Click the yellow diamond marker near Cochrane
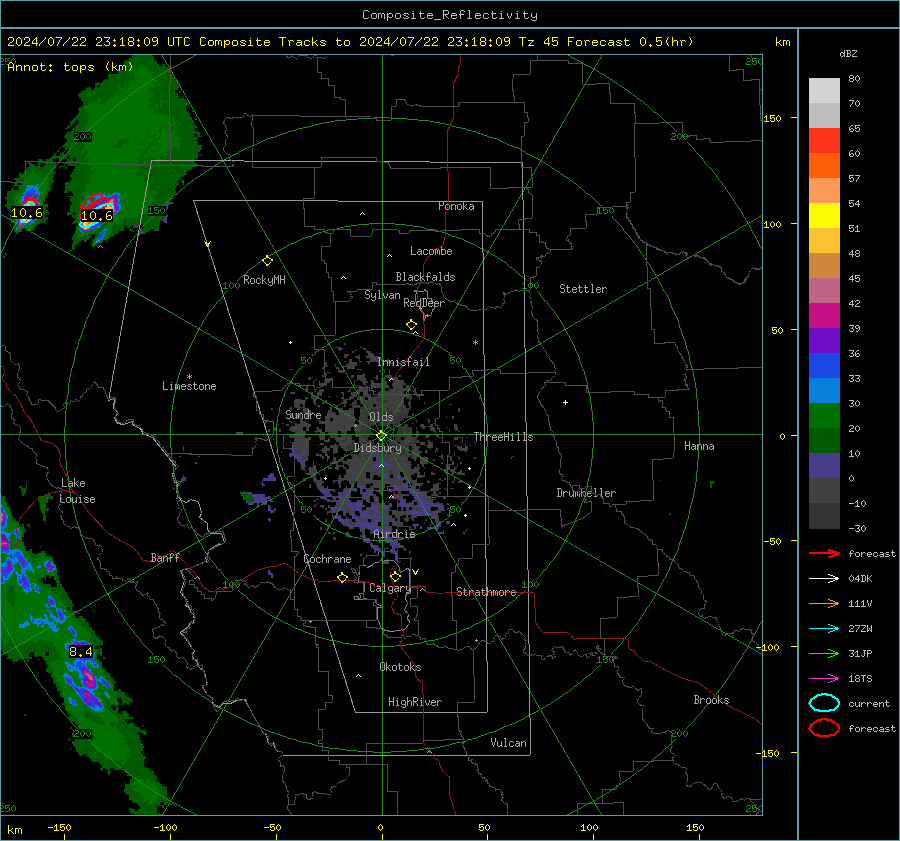 coord(342,577)
